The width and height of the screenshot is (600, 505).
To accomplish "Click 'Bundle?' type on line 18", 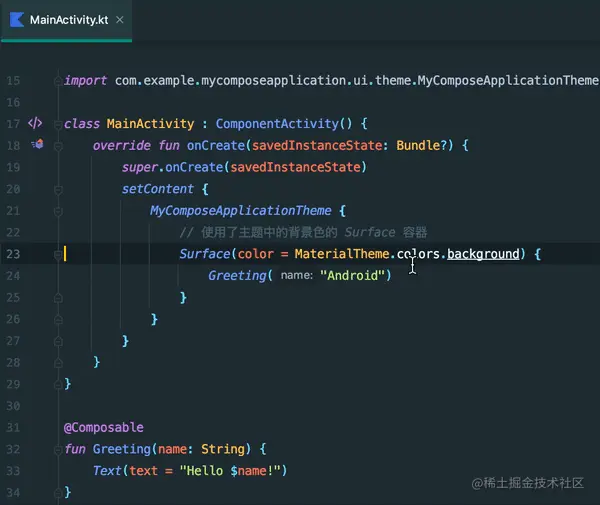I will pos(421,145).
